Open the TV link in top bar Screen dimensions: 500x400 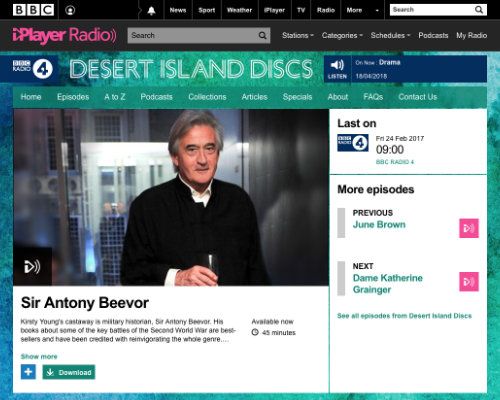tap(301, 10)
